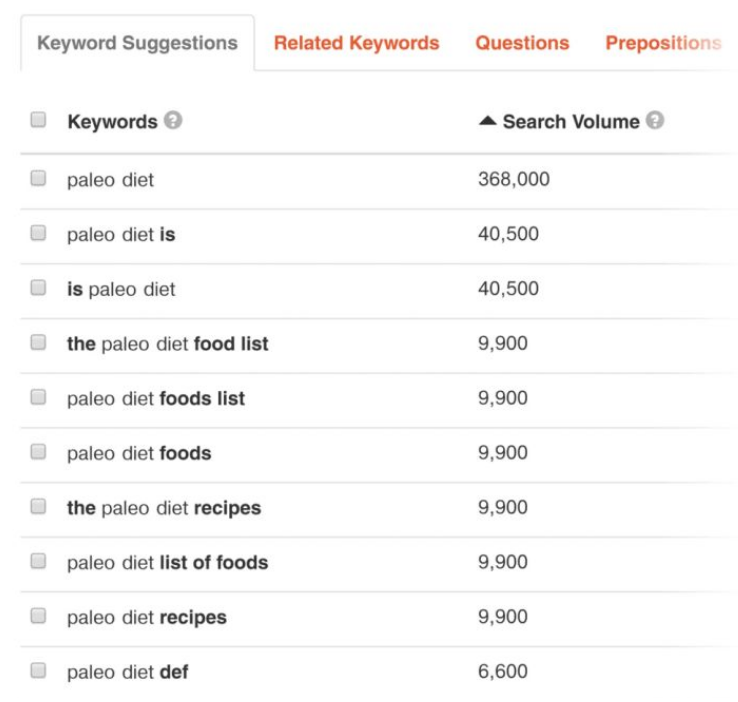The width and height of the screenshot is (738, 702).
Task: Check the 'paleo diet recipes' row box
Action: pyautogui.click(x=38, y=615)
